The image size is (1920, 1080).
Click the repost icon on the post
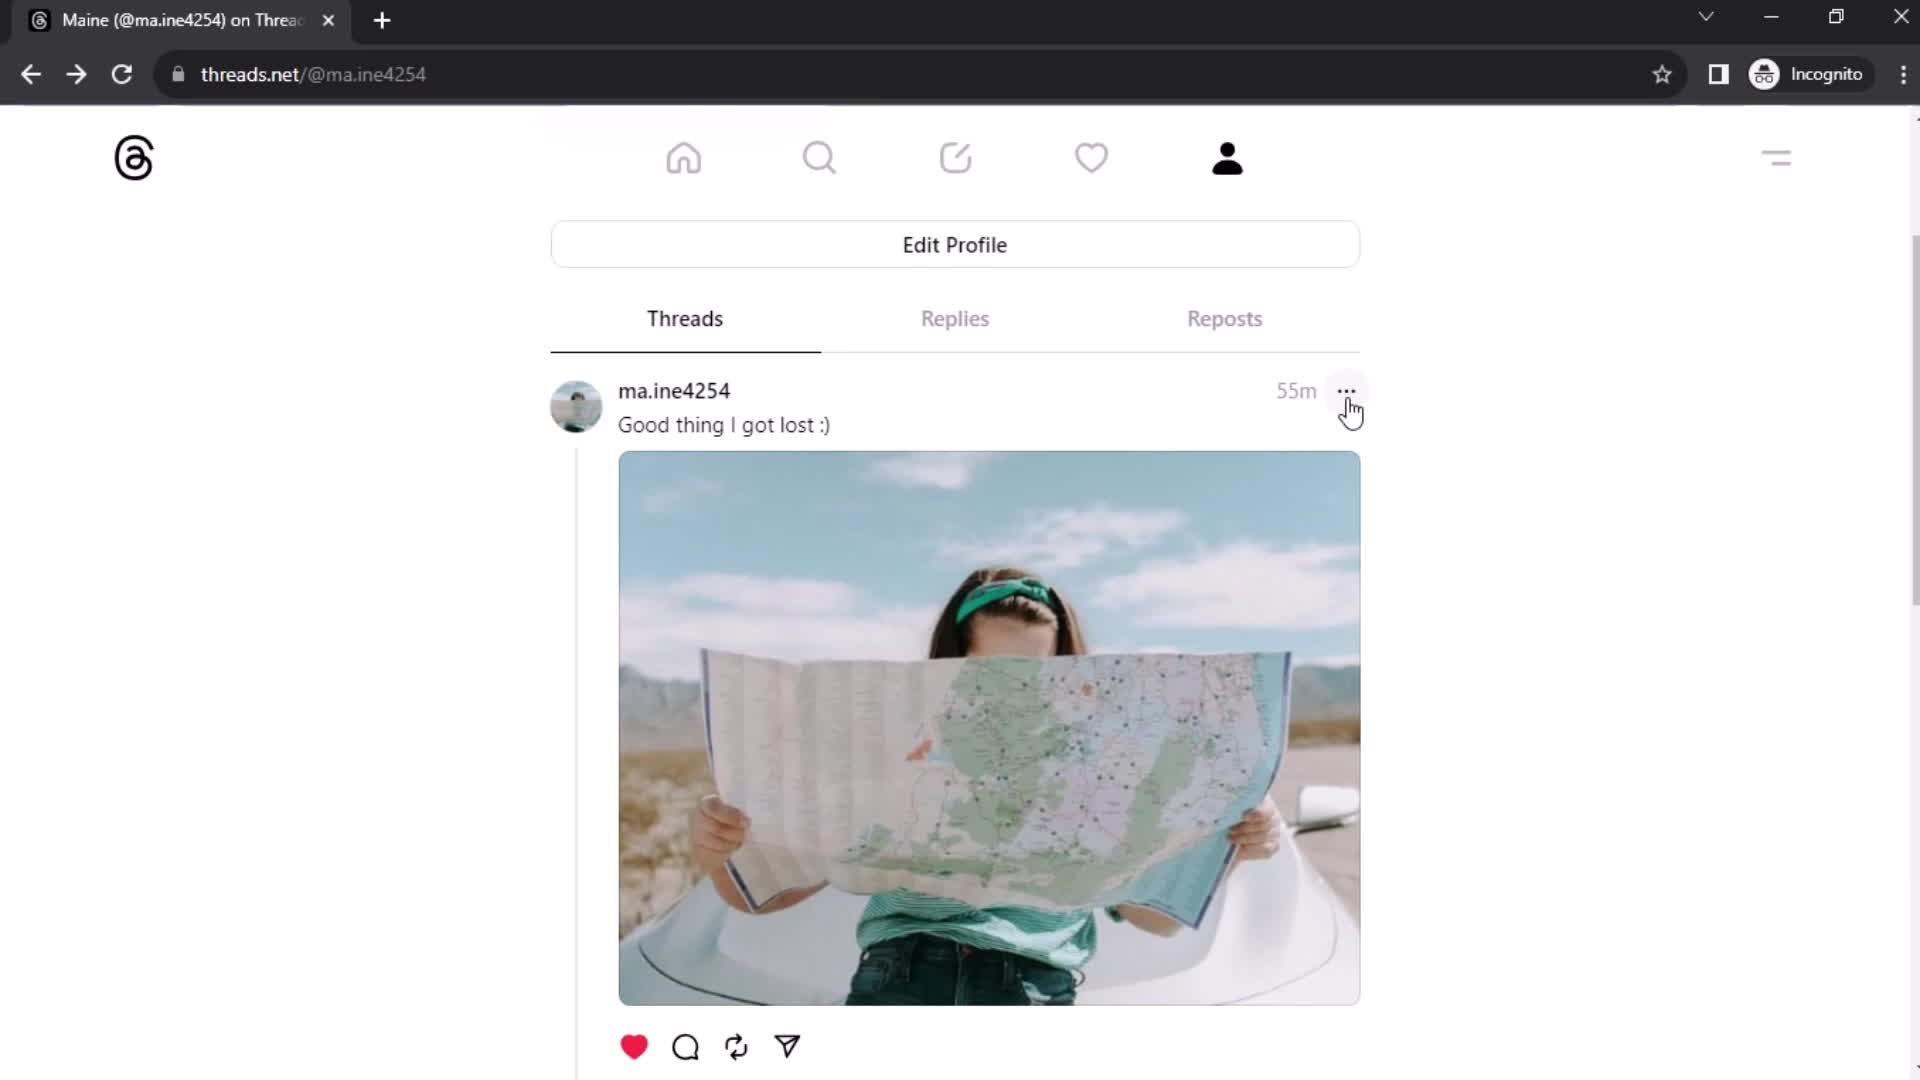pos(736,1047)
